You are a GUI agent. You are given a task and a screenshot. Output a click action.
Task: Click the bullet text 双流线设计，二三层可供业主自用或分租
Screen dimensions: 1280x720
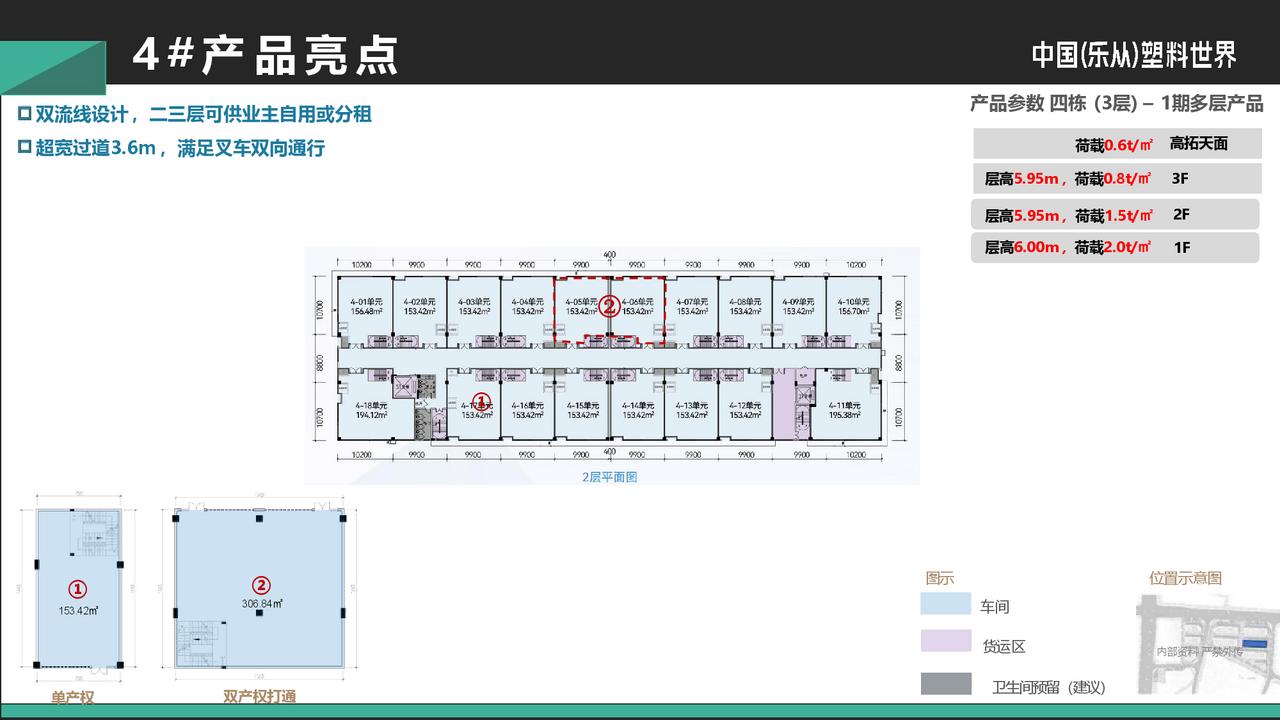tap(204, 114)
